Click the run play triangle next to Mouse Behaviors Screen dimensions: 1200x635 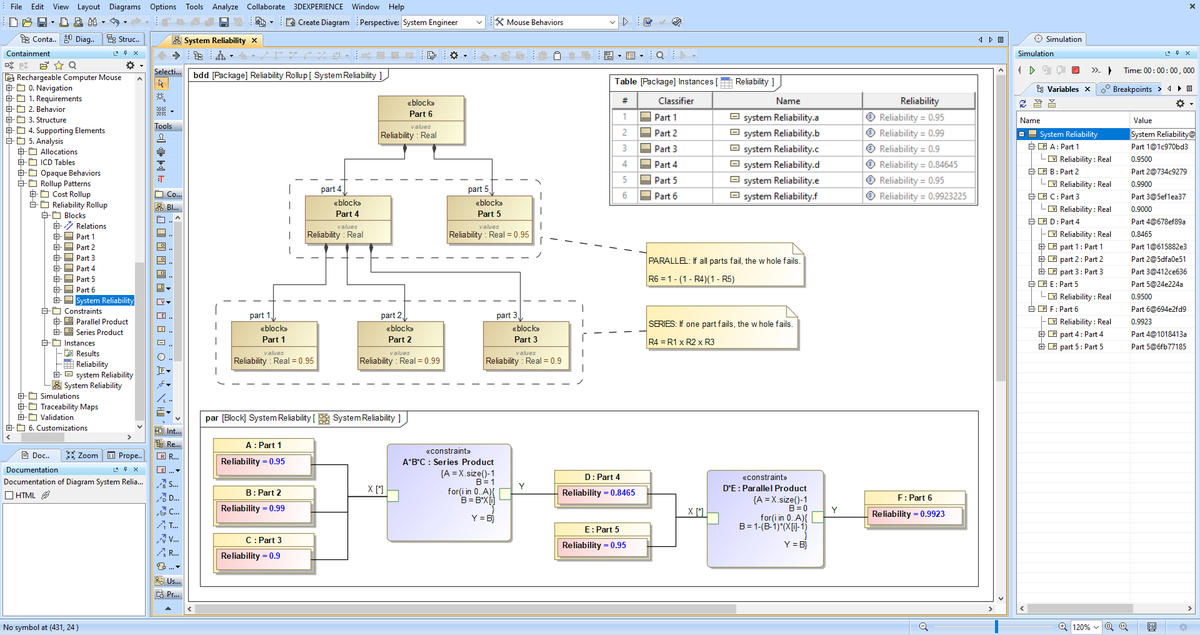[x=626, y=22]
